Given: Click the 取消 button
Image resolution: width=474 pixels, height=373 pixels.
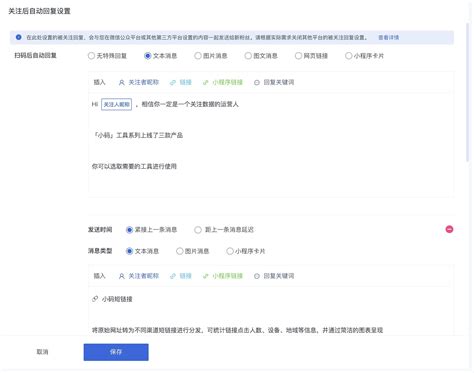Looking at the screenshot, I should (x=42, y=352).
